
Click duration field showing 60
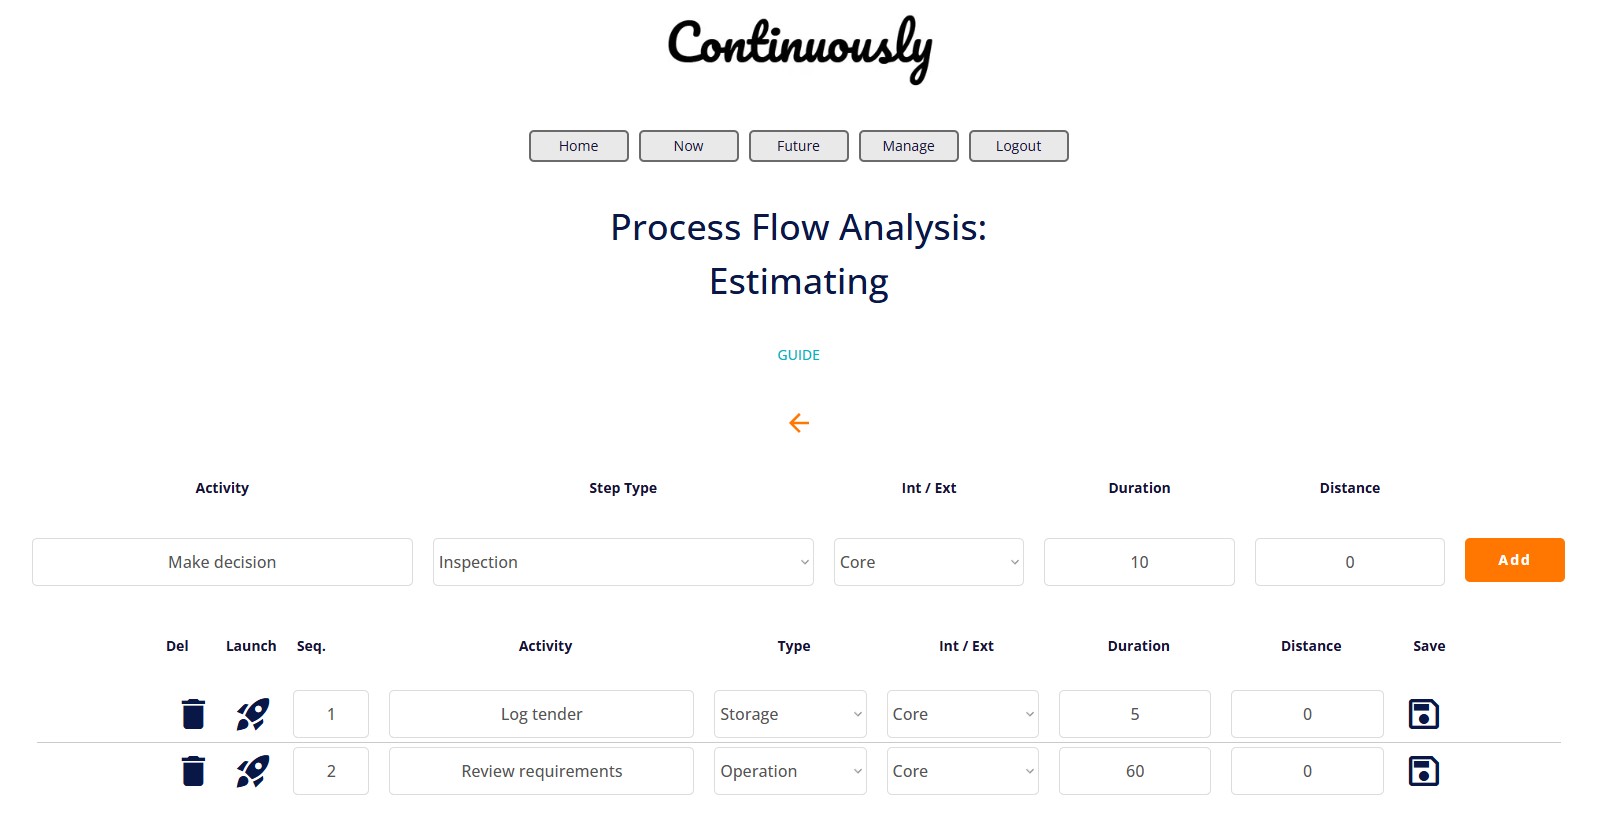(x=1134, y=771)
